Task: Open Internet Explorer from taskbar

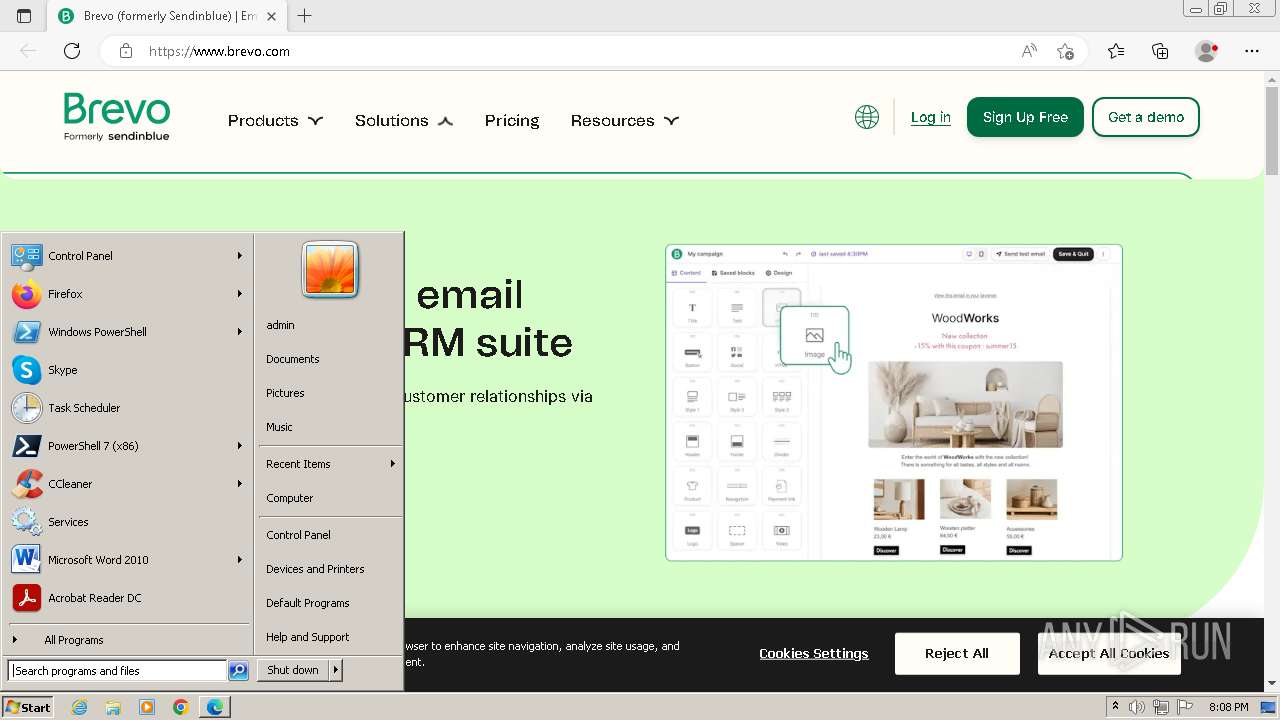Action: click(80, 707)
